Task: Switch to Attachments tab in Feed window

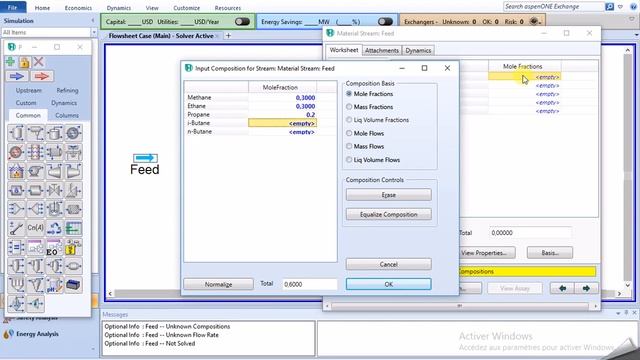Action: (382, 50)
